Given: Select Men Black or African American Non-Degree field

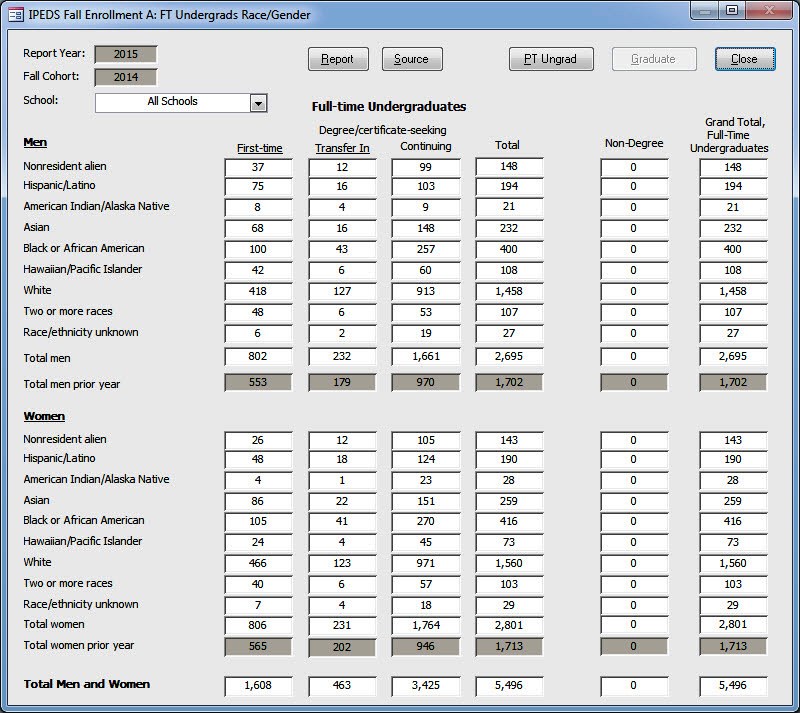Looking at the screenshot, I should point(634,249).
